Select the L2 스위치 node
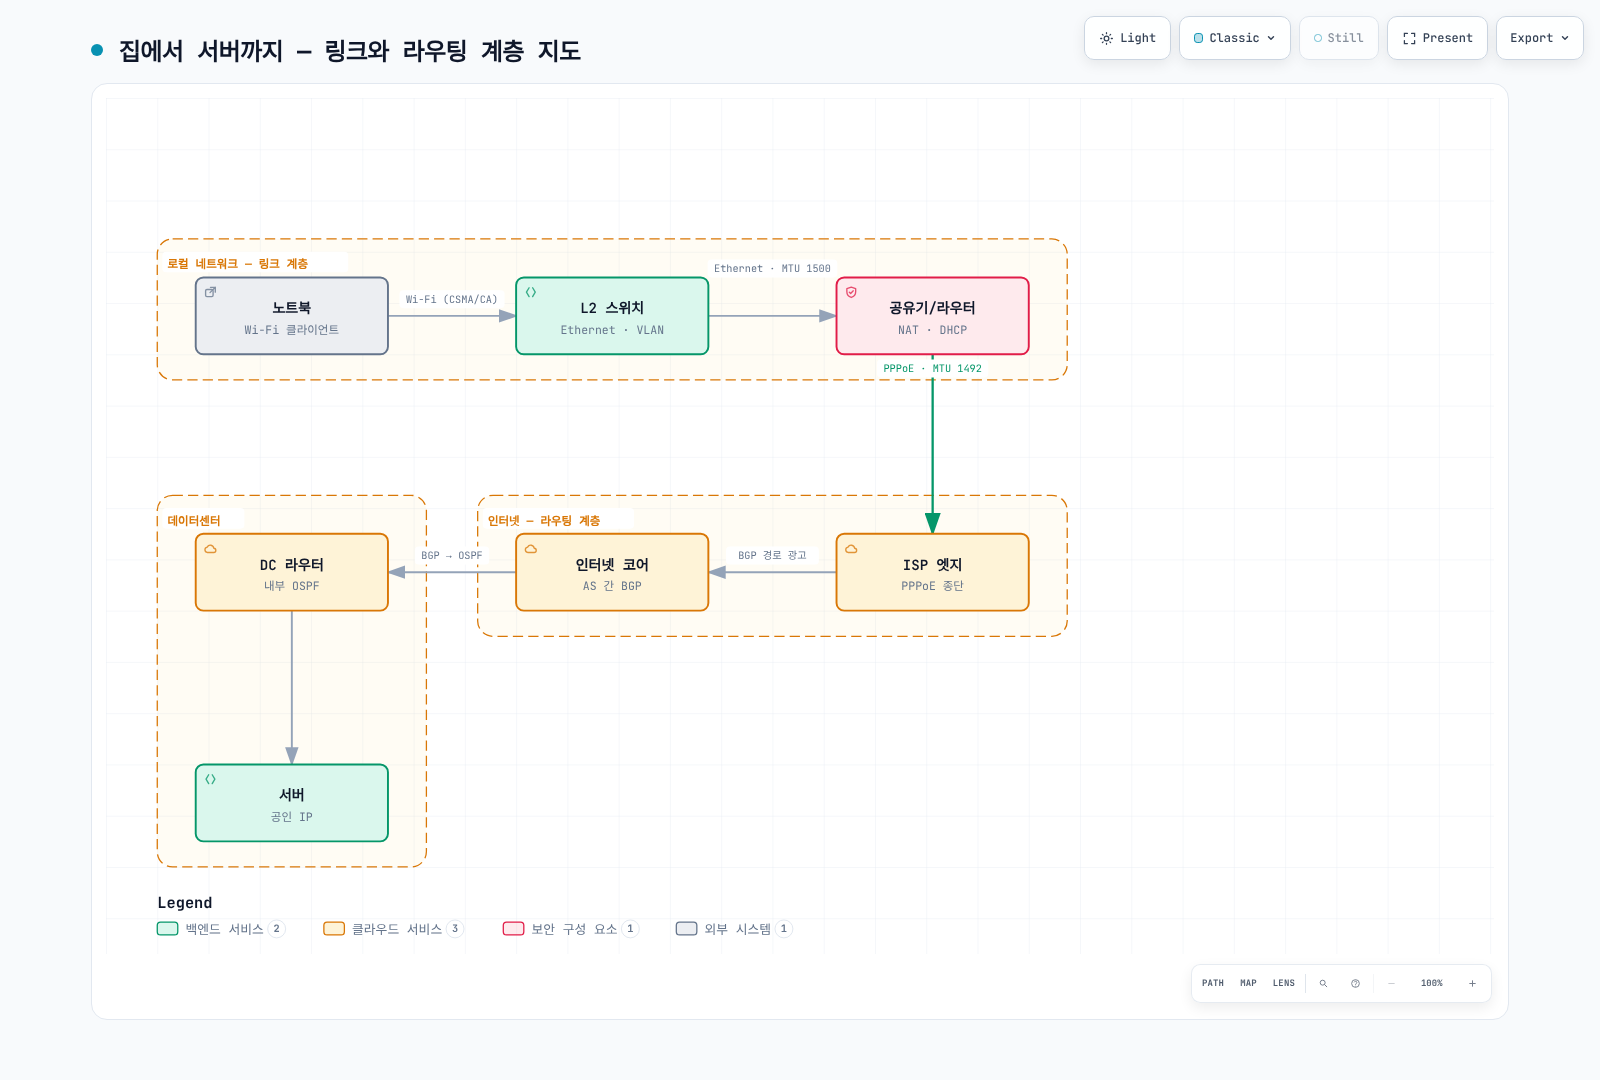The width and height of the screenshot is (1600, 1080). click(612, 316)
